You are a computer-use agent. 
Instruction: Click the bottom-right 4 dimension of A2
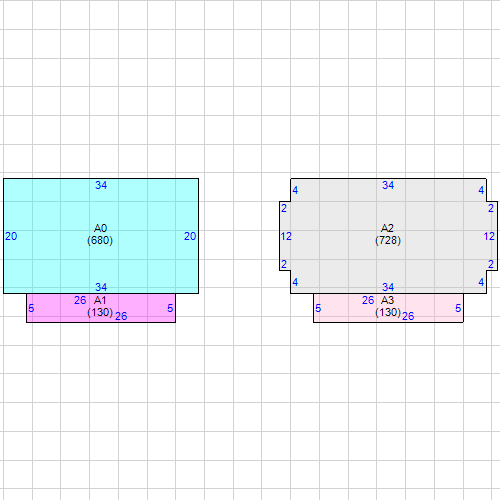[481, 282]
